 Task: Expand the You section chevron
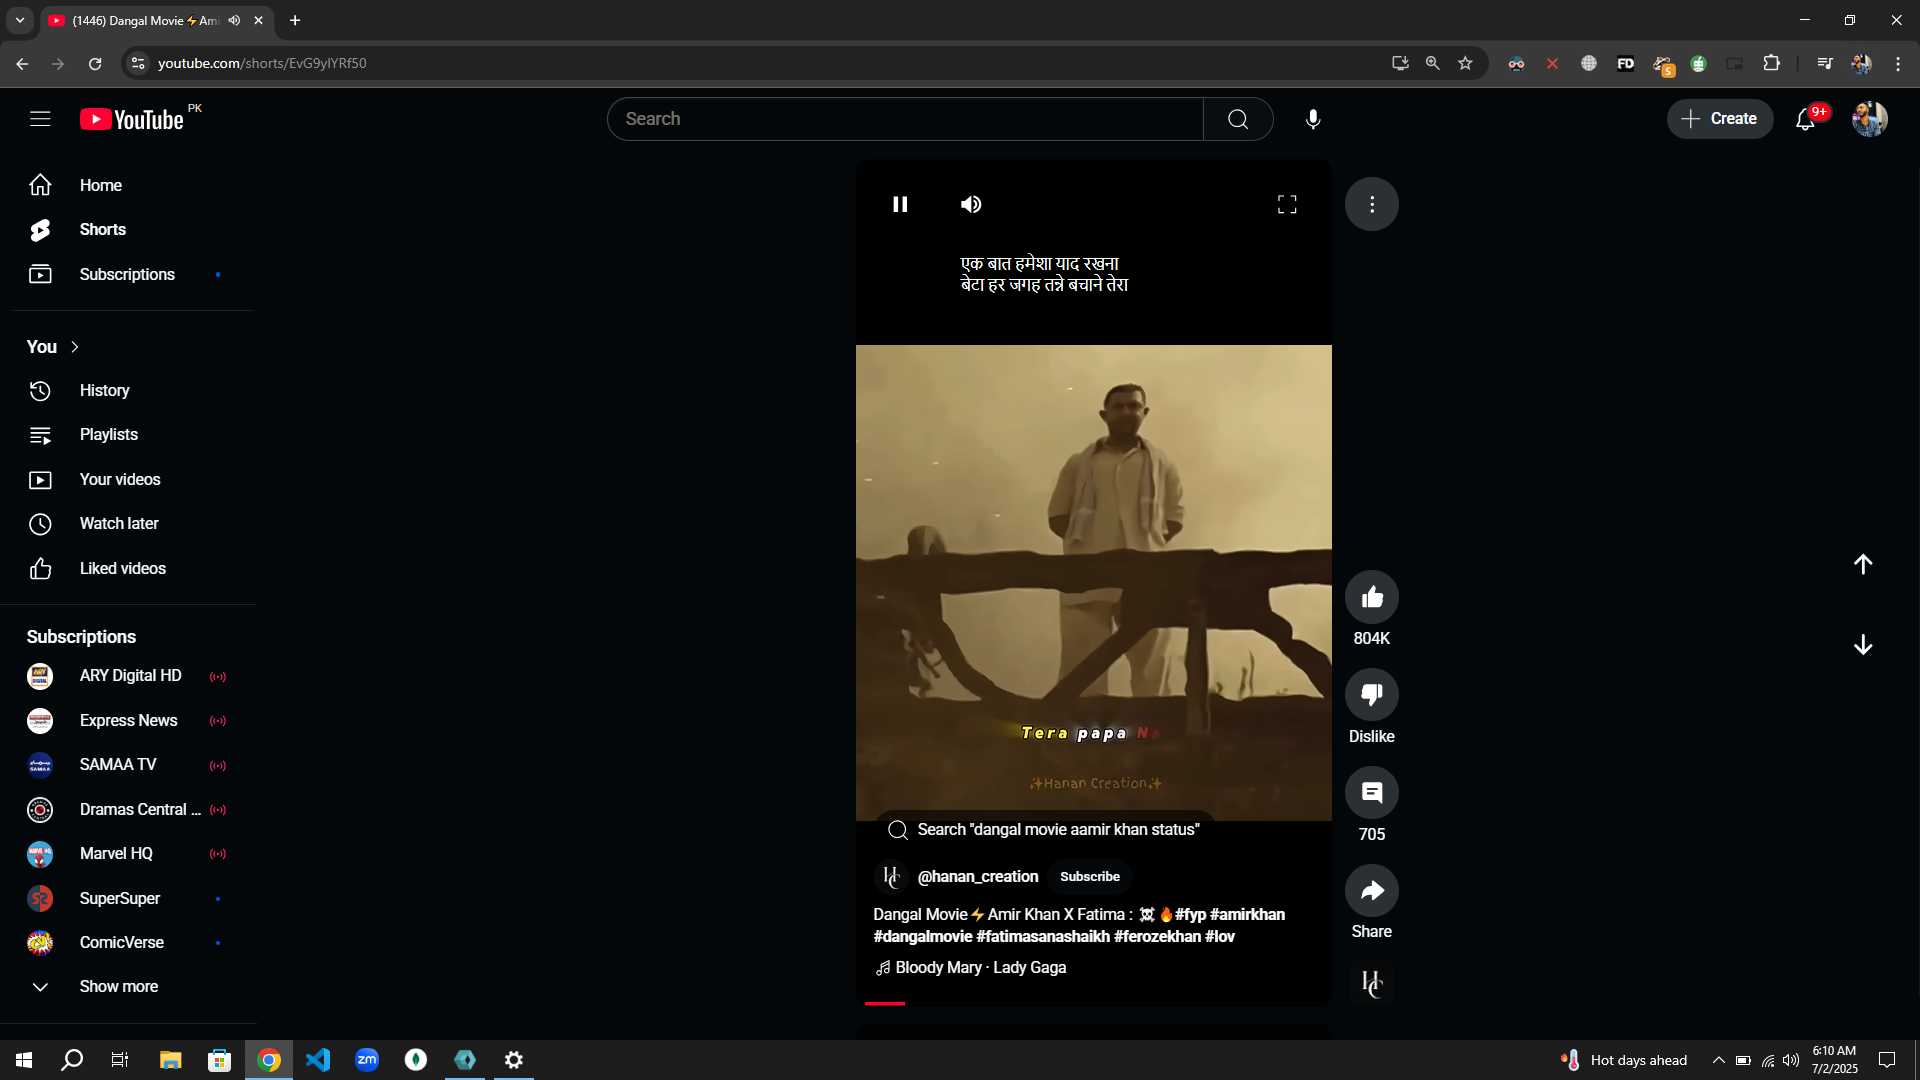[x=75, y=347]
